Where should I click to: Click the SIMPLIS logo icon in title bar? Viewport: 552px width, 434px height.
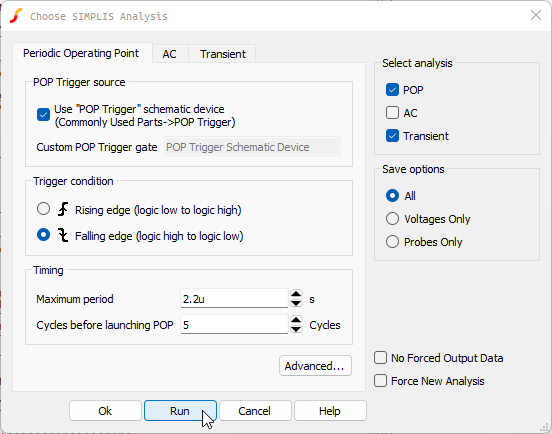(16, 16)
